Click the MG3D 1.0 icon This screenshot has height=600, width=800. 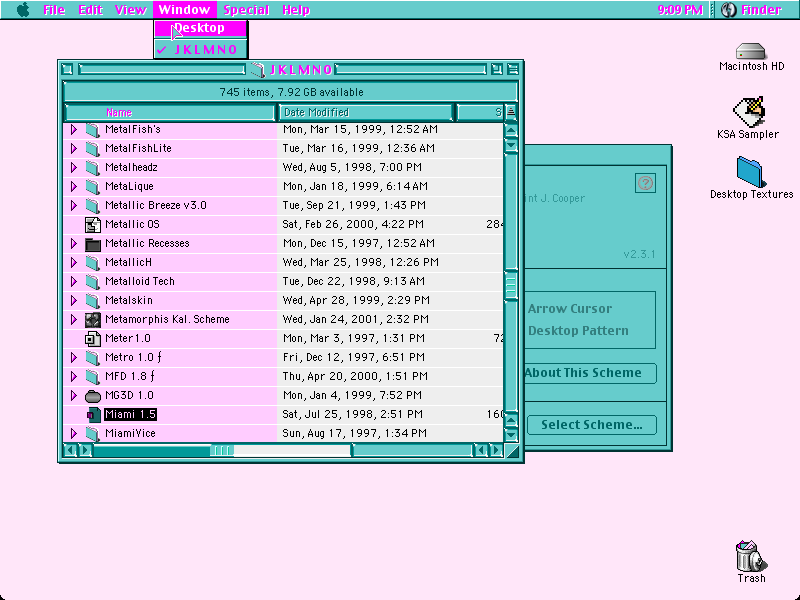[92, 396]
